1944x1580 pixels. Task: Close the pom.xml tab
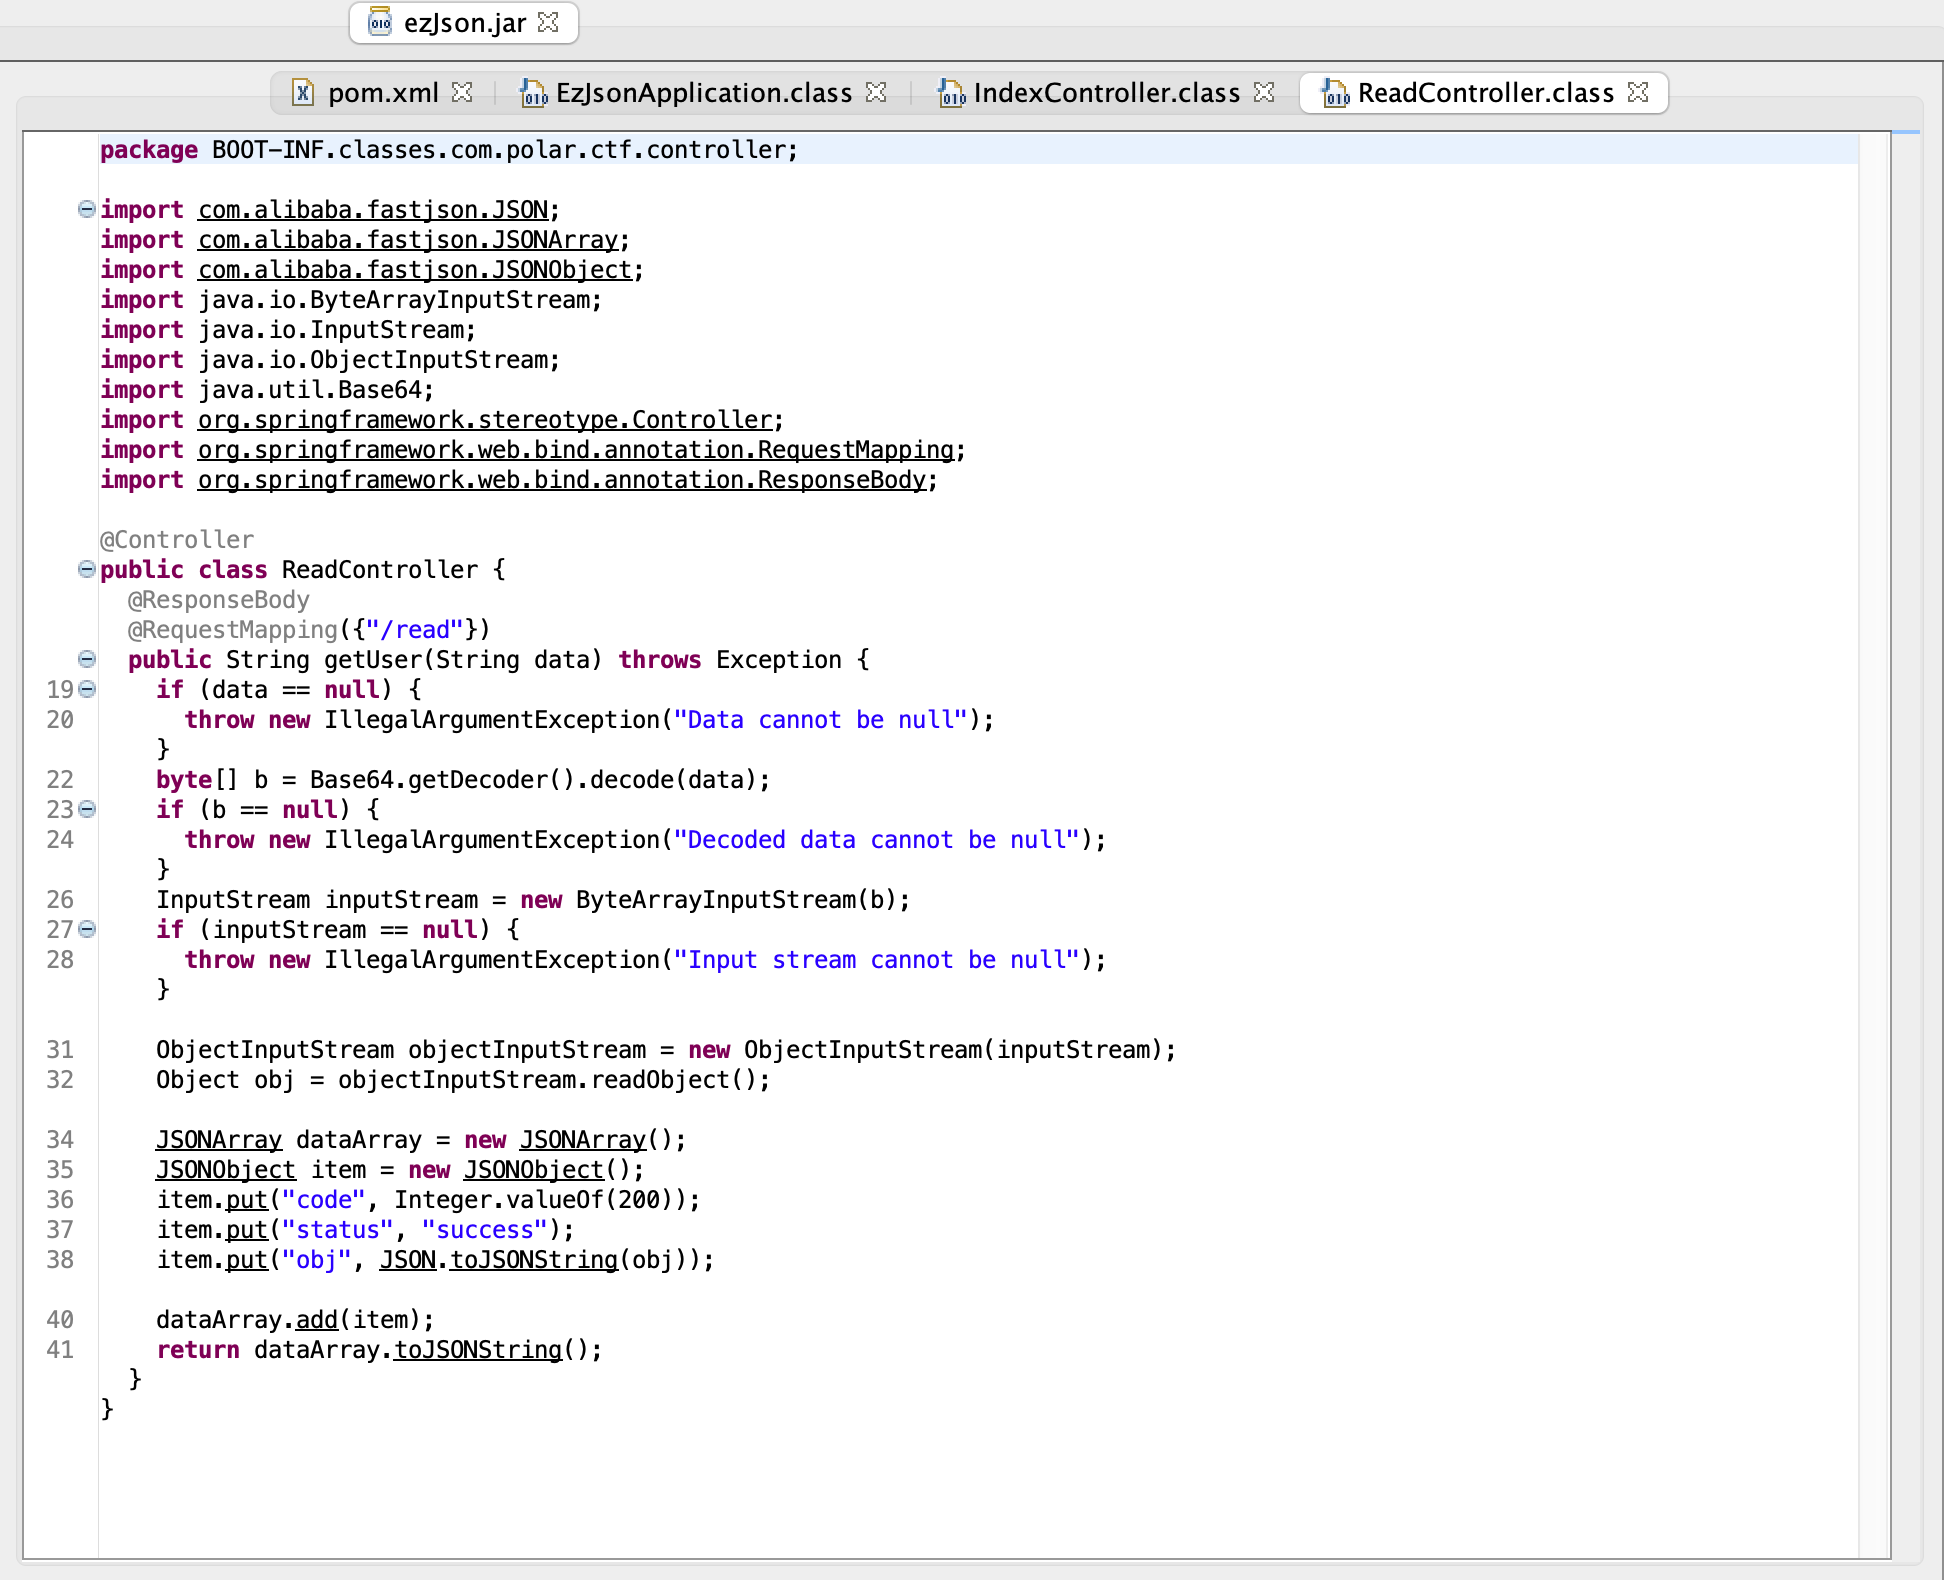(x=462, y=92)
